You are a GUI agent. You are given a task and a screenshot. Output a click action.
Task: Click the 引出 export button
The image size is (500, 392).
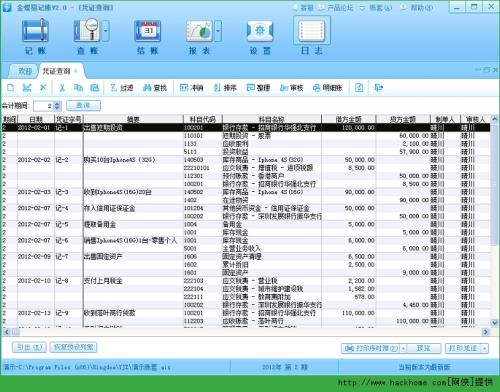pos(29,347)
